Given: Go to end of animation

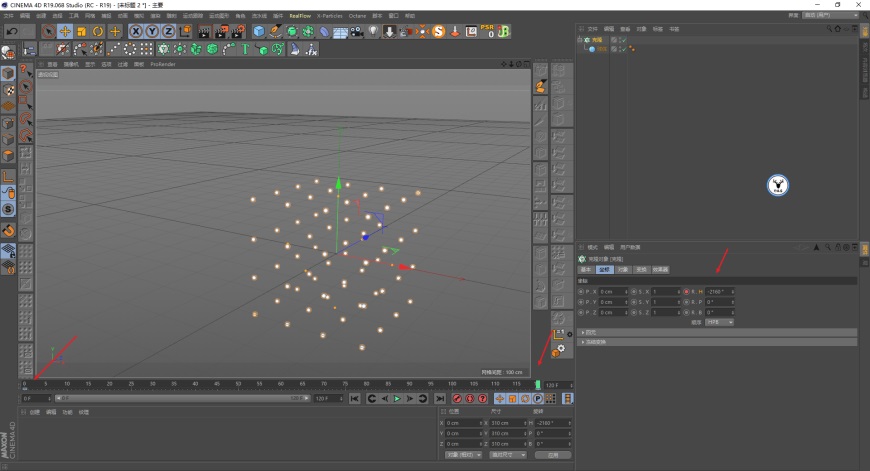Looking at the screenshot, I should pyautogui.click(x=440, y=399).
